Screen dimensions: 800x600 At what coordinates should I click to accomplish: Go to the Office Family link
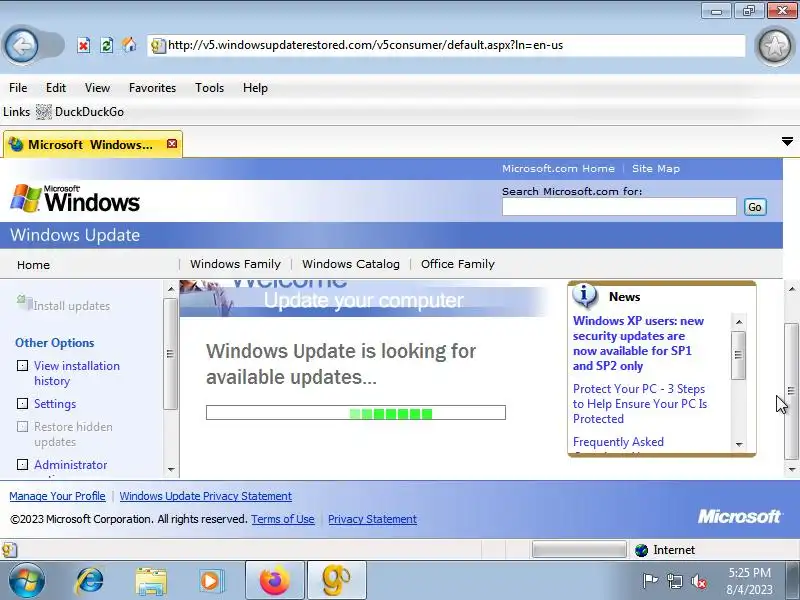coord(458,264)
